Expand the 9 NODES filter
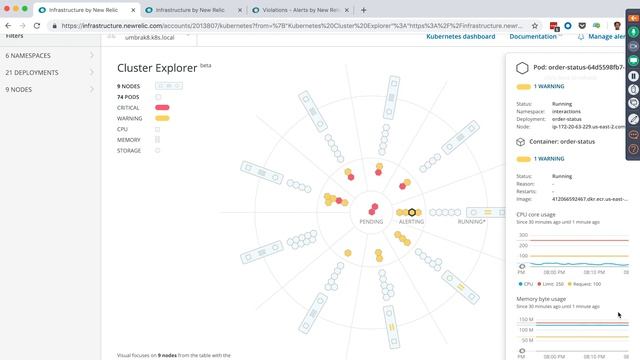This screenshot has width=640, height=360. (x=49, y=89)
